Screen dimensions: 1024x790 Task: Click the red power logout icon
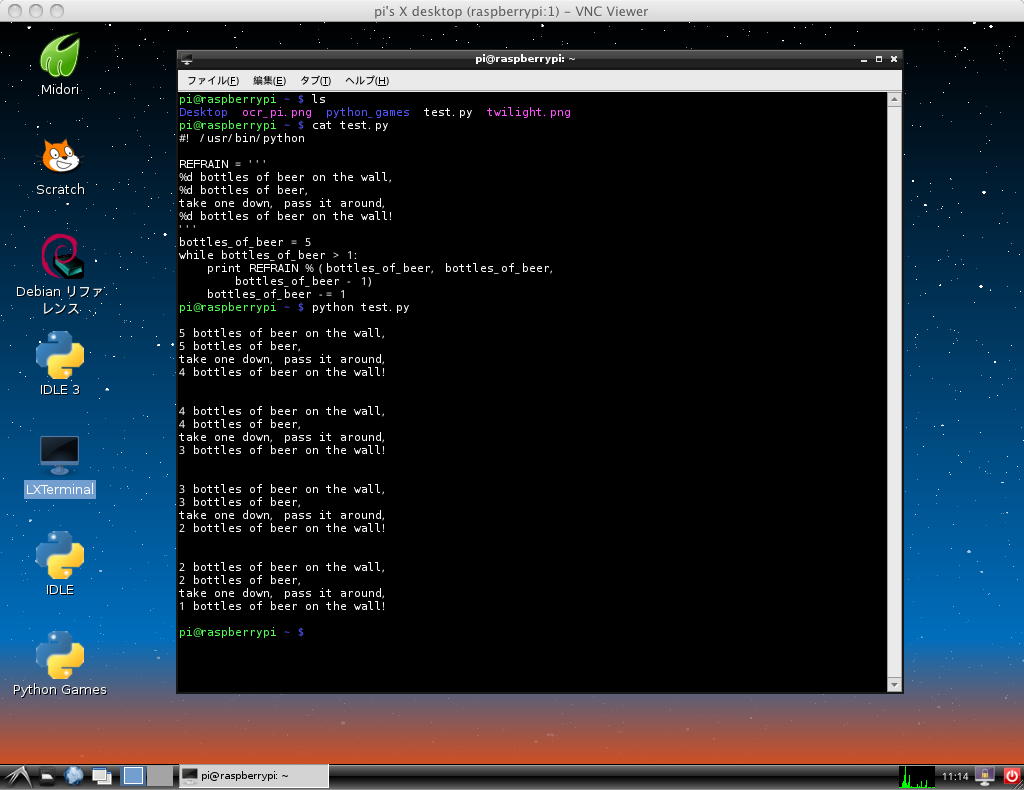point(1011,776)
